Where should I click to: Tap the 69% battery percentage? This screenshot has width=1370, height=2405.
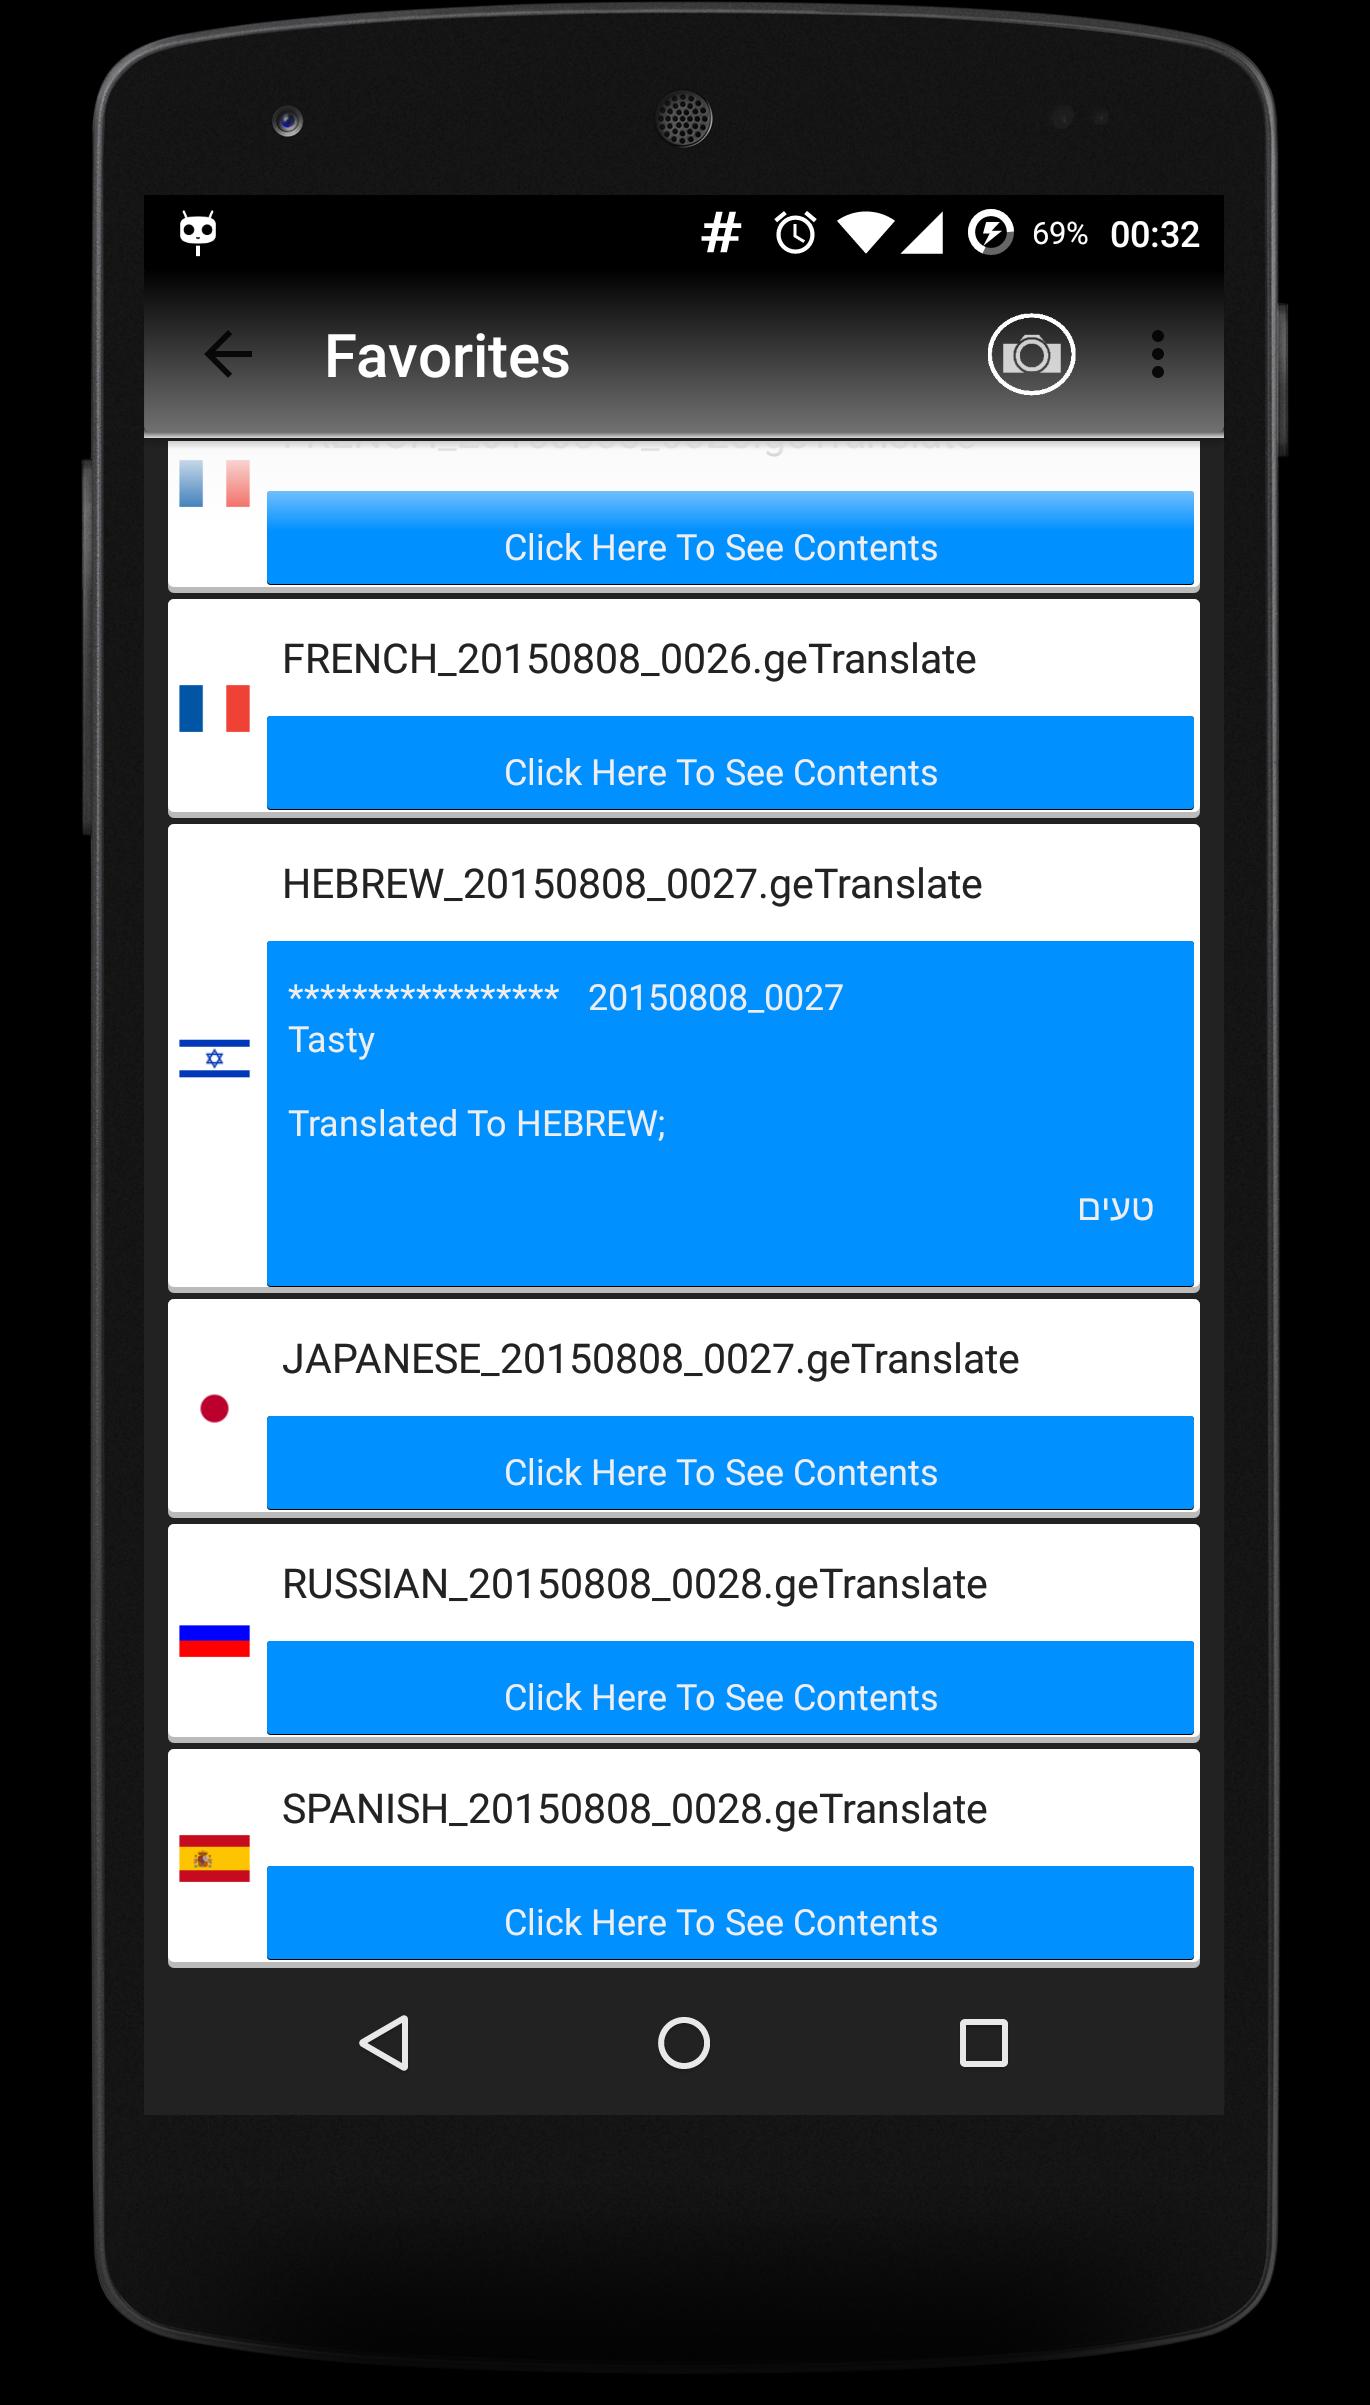point(1060,234)
